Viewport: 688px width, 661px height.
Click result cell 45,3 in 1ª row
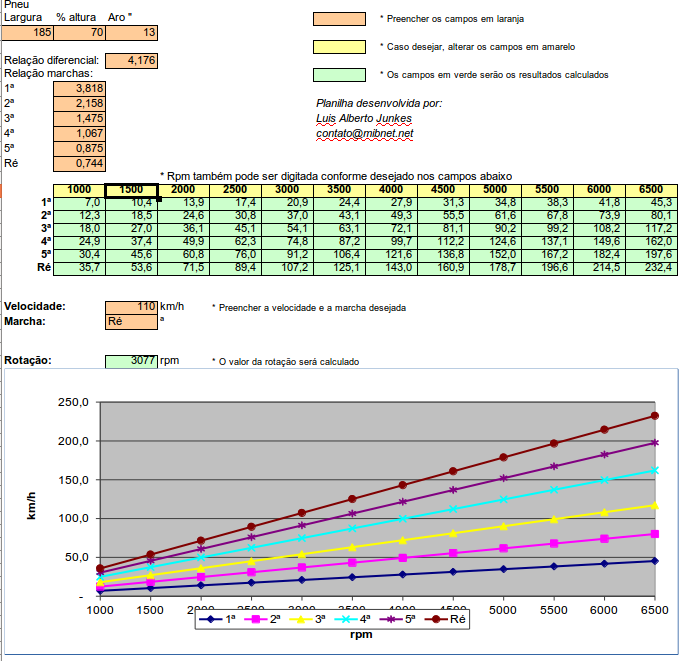[x=651, y=203]
